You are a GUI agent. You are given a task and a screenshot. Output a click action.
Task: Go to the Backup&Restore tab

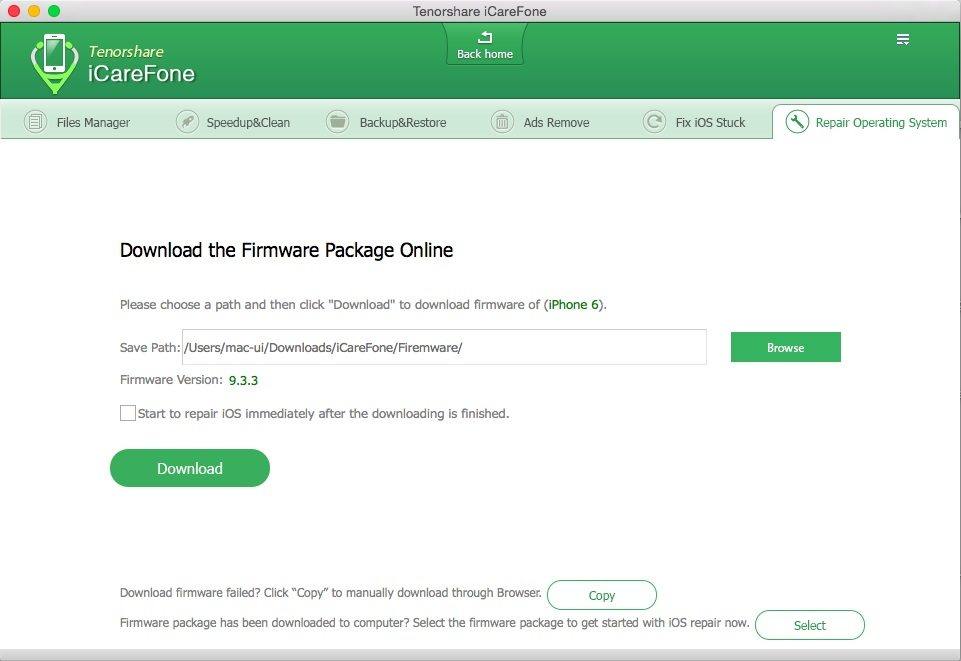tap(387, 122)
